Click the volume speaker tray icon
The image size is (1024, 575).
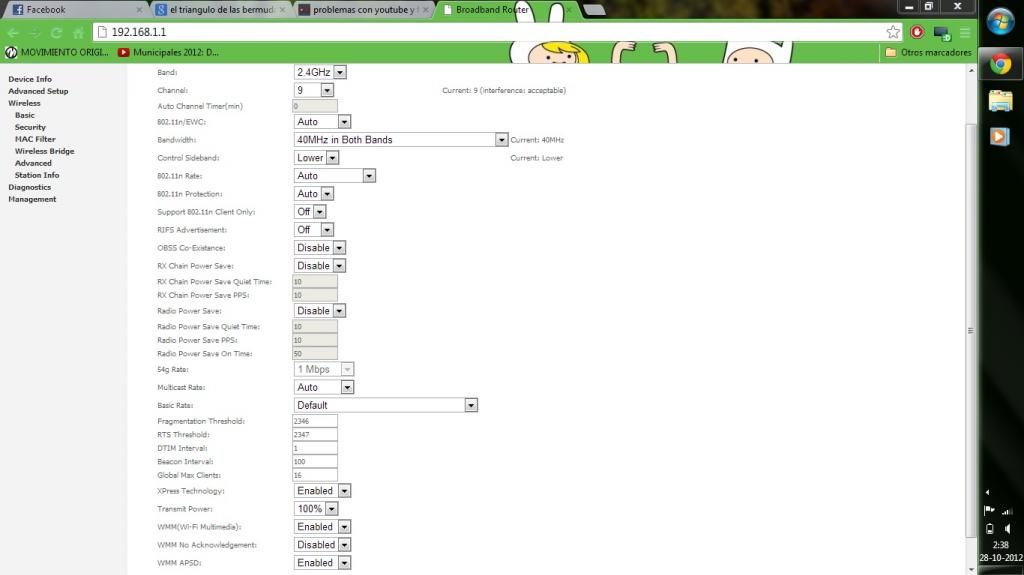click(1009, 529)
